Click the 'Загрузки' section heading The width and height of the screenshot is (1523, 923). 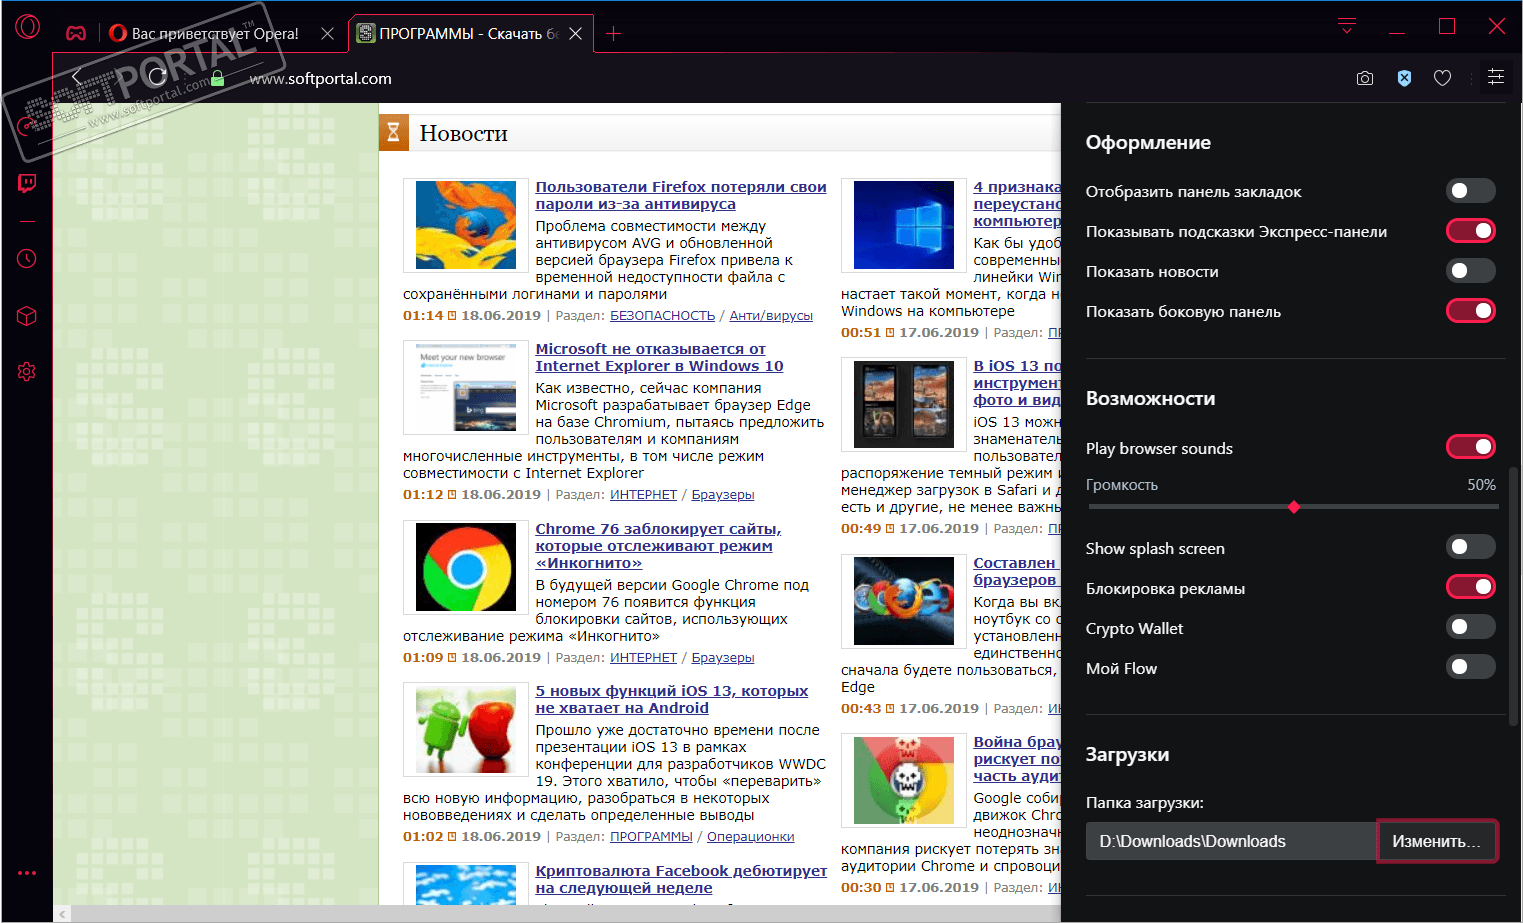(x=1127, y=755)
